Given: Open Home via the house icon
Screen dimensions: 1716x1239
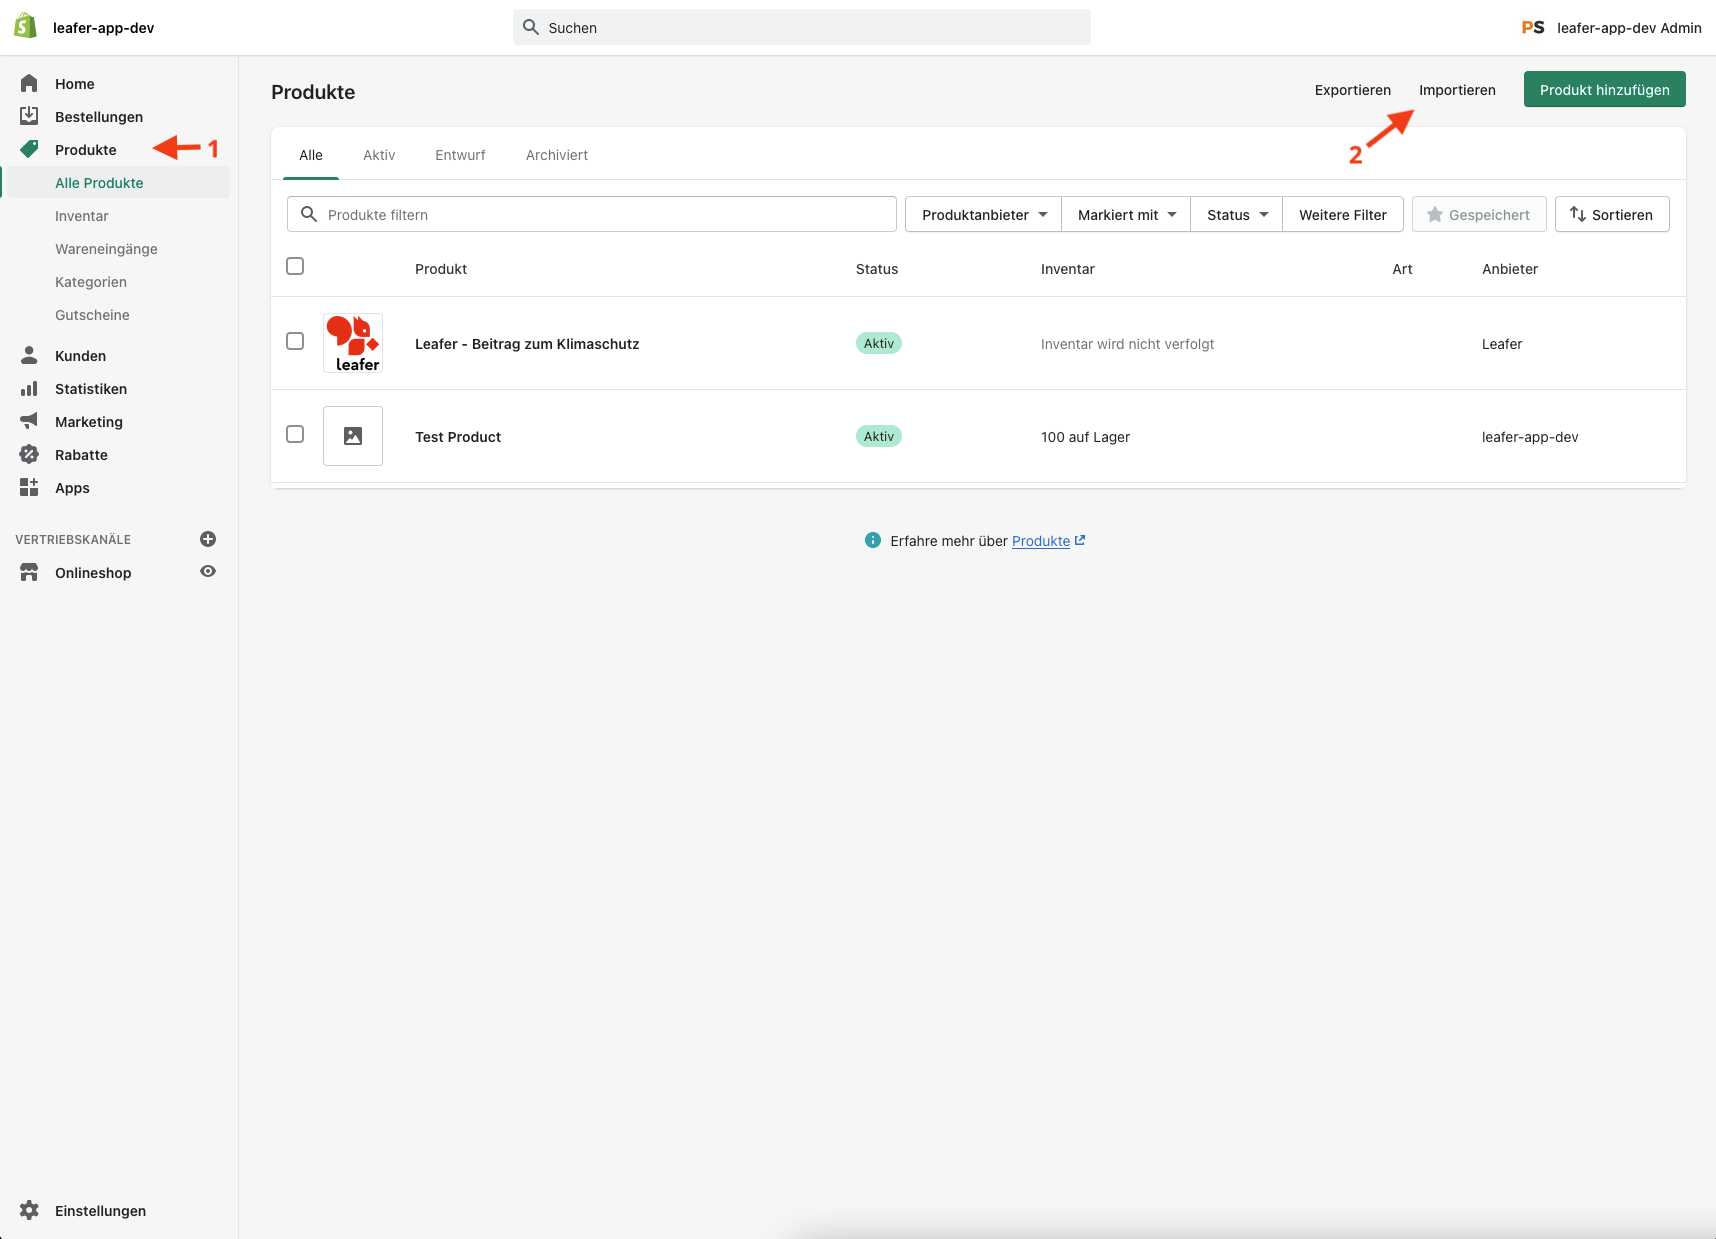Looking at the screenshot, I should [x=30, y=83].
